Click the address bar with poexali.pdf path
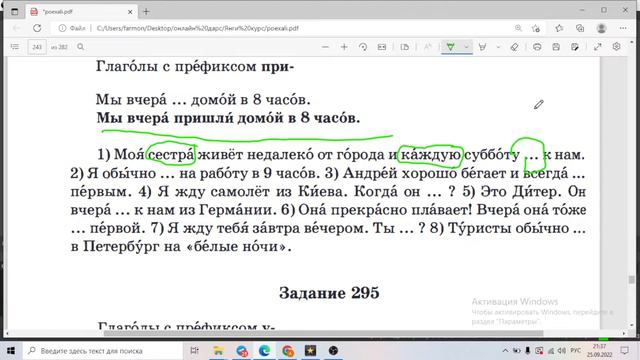This screenshot has width=640, height=360. tap(286, 28)
